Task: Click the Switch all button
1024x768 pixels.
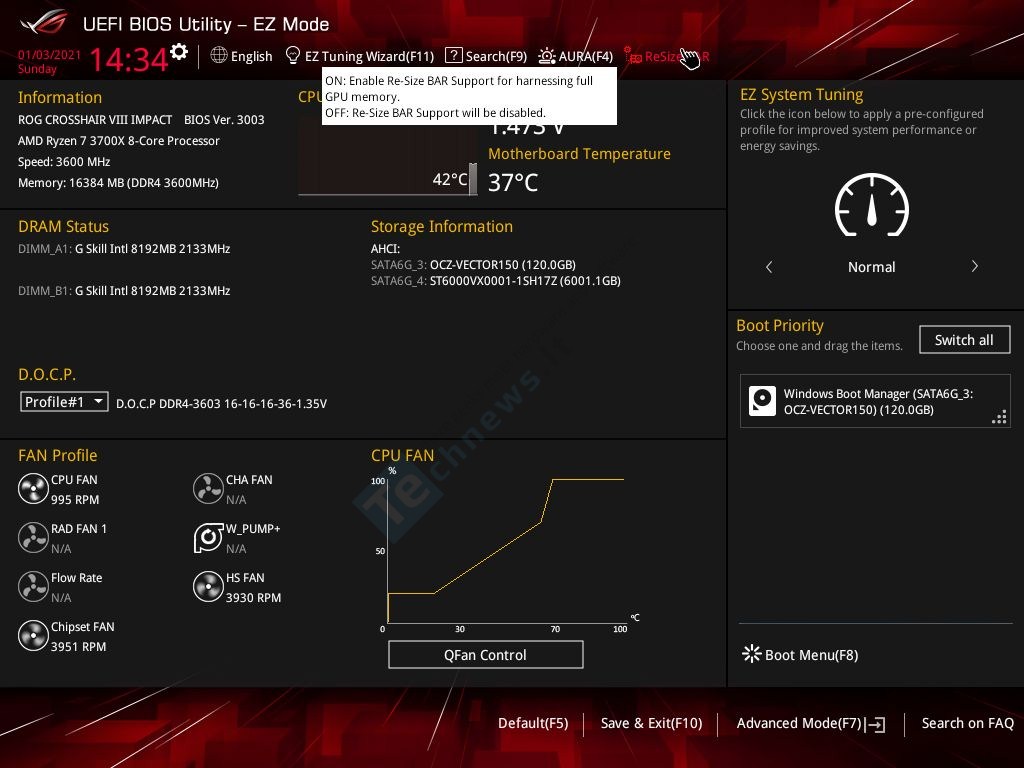Action: [964, 340]
